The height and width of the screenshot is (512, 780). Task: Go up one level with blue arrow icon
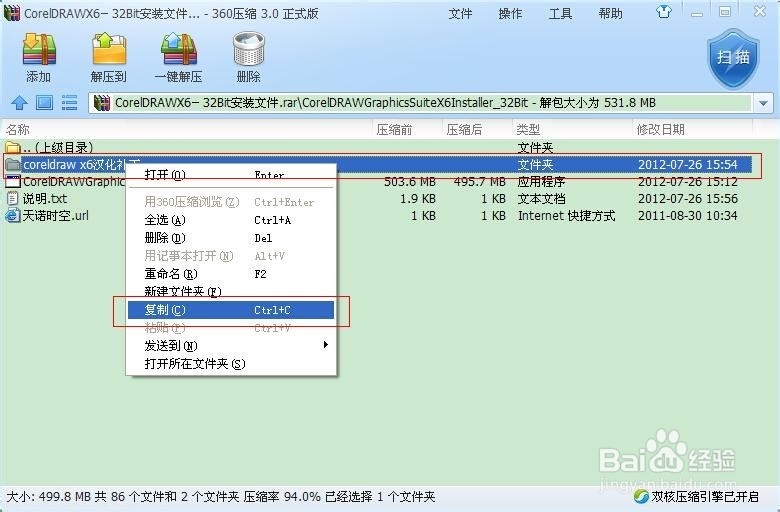19,103
